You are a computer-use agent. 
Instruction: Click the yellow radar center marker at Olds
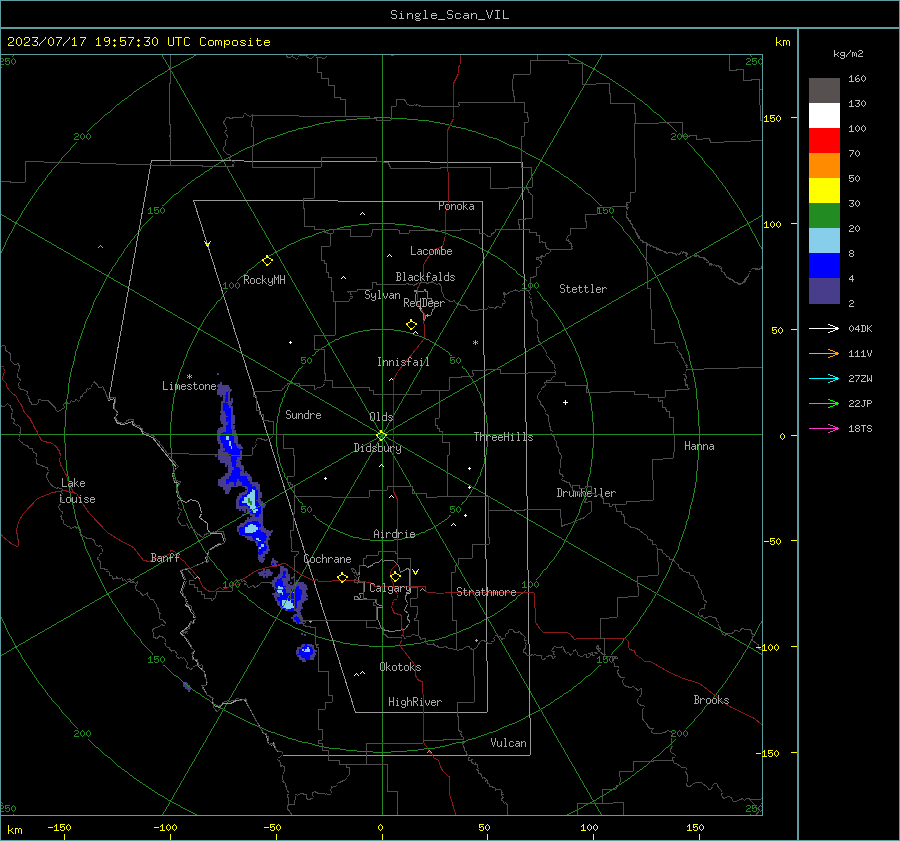click(x=381, y=435)
